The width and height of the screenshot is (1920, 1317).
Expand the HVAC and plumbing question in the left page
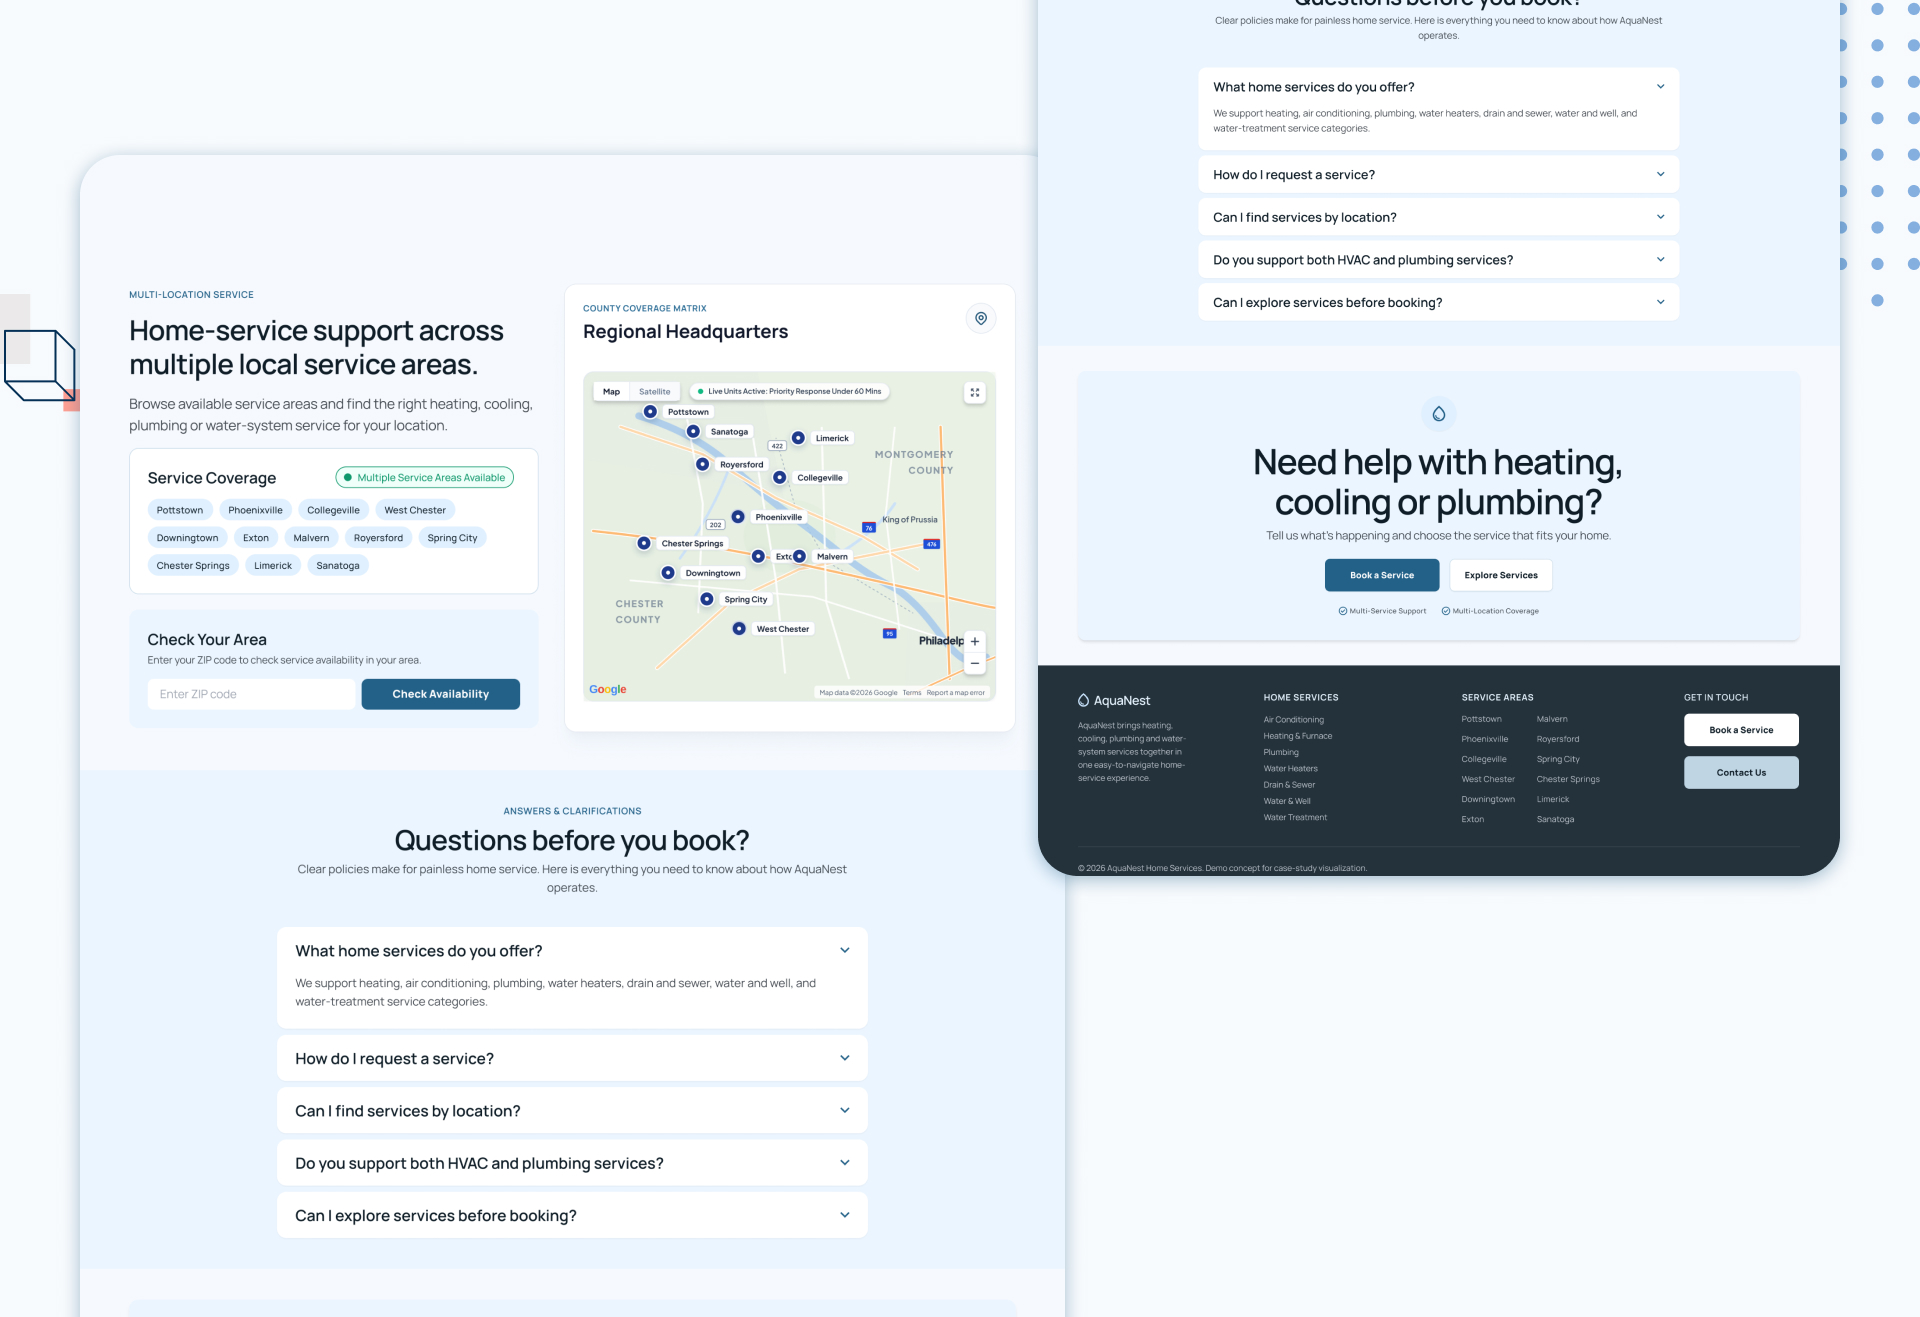[572, 1162]
